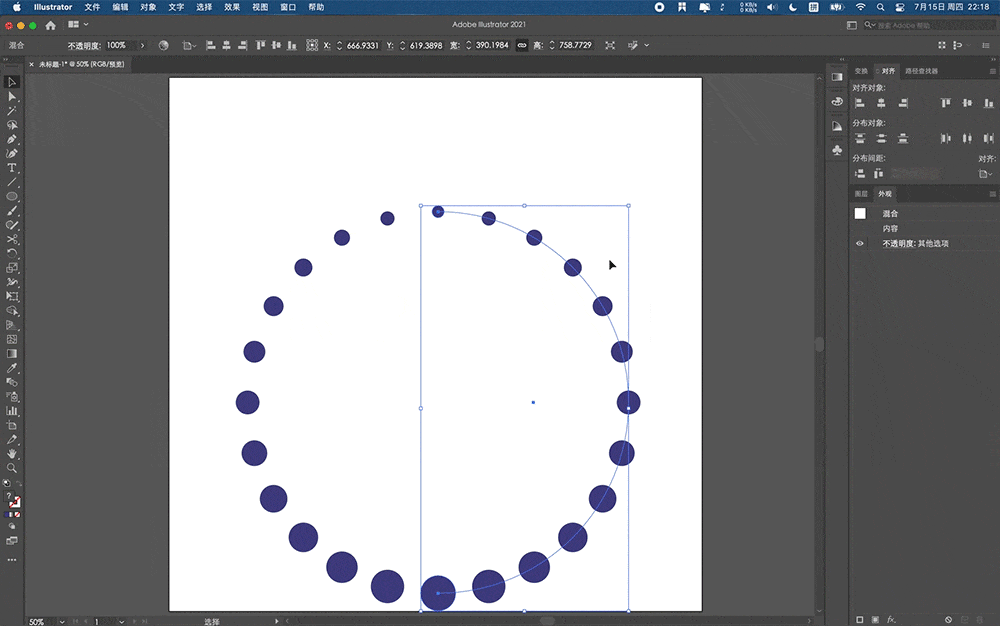Click the Home icon in title bar

point(50,25)
